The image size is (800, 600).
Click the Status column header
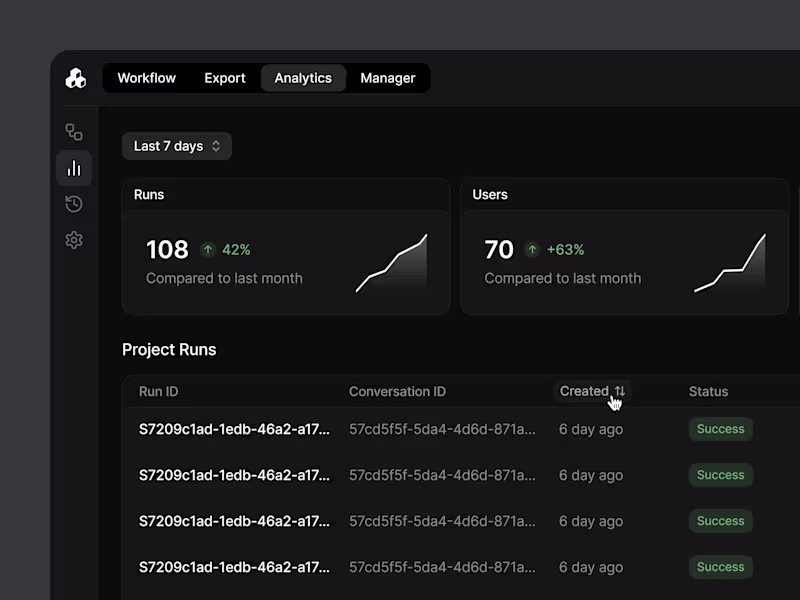coord(708,391)
